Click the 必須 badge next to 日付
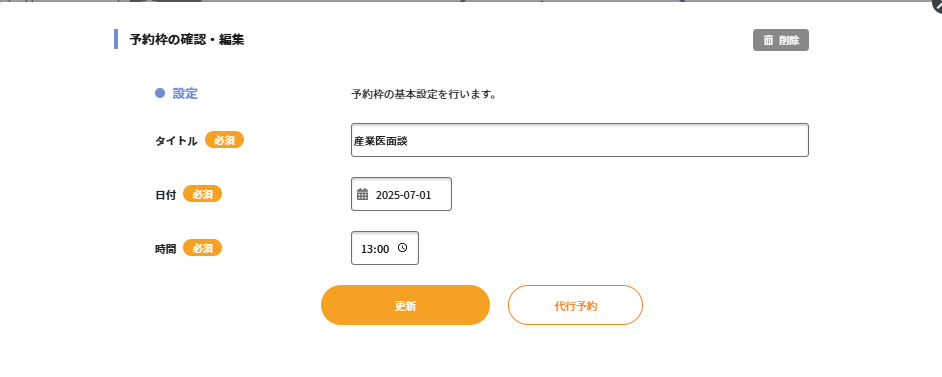The image size is (942, 377). point(202,194)
